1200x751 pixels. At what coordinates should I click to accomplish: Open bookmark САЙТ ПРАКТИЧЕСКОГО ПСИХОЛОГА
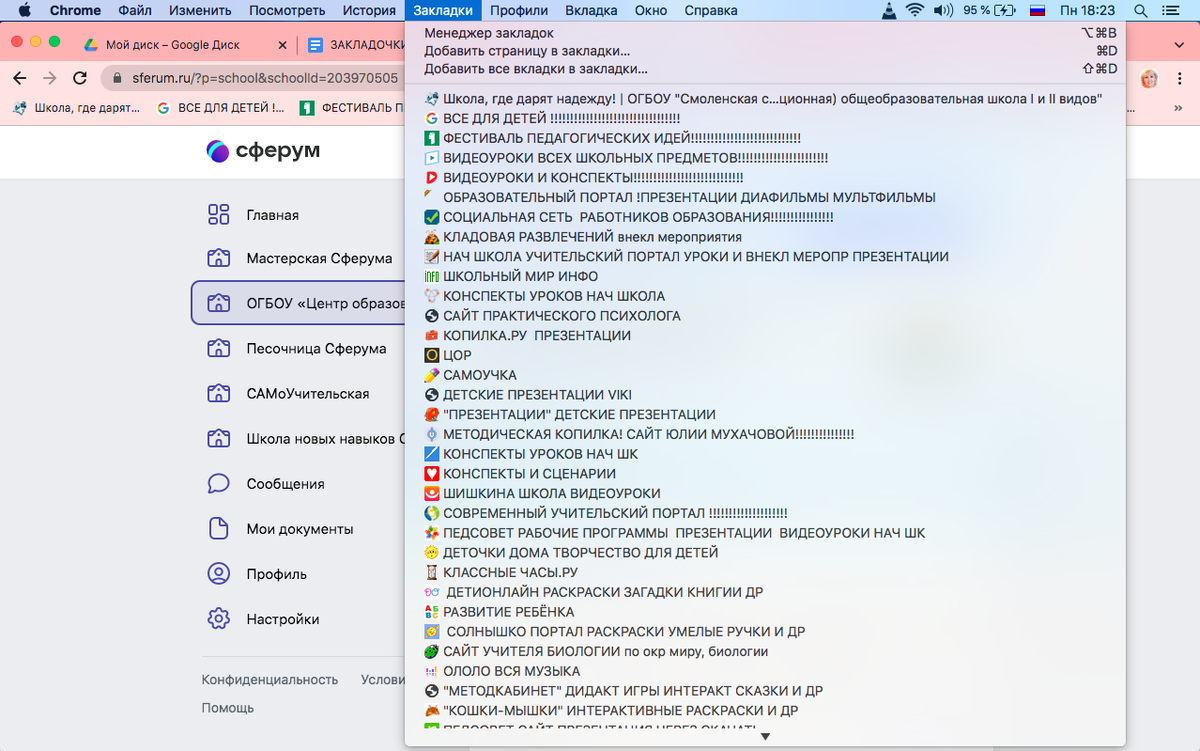tap(765, 316)
